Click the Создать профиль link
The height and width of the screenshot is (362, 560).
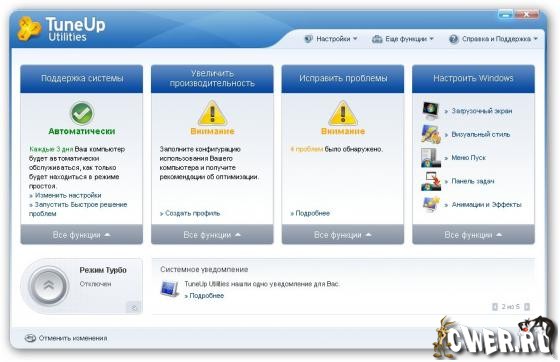190,213
